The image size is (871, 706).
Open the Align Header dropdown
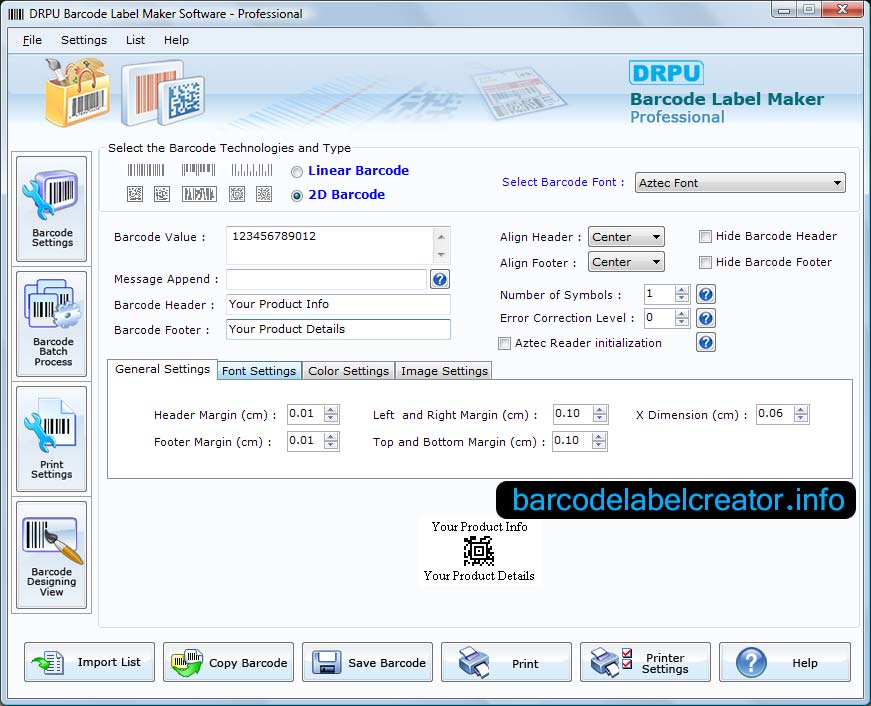point(626,237)
